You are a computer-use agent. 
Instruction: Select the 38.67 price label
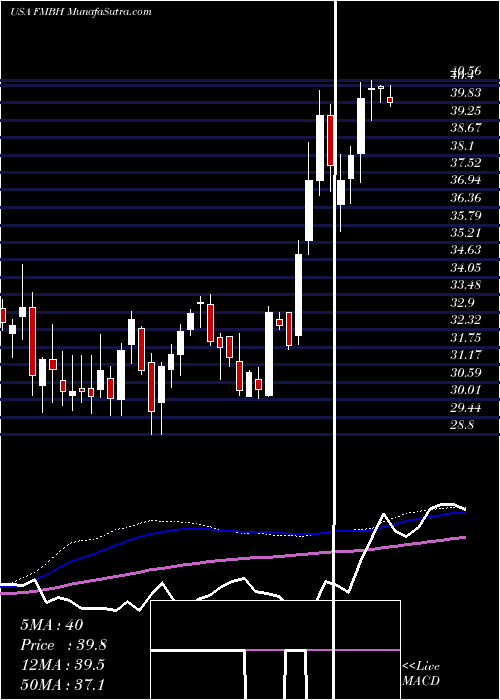click(466, 128)
